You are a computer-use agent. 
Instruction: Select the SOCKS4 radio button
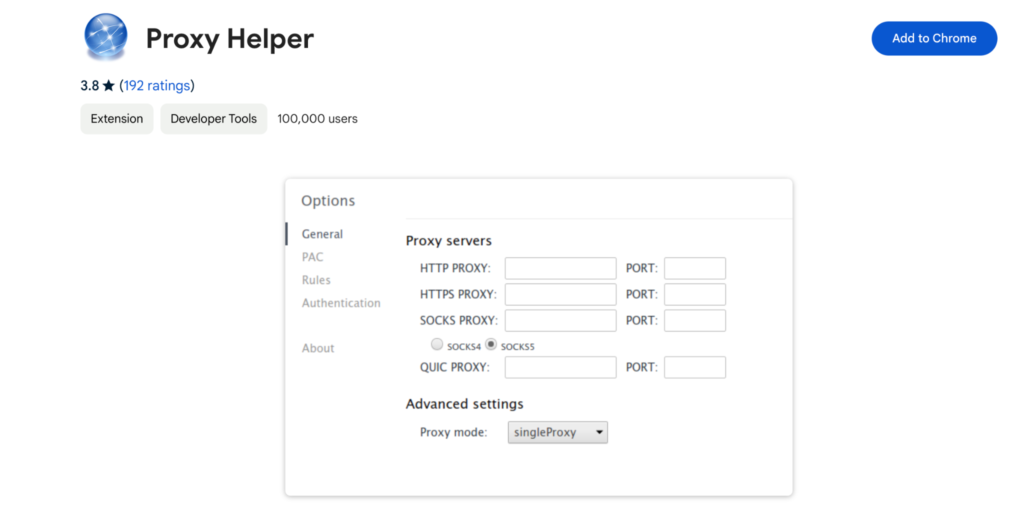tap(437, 344)
